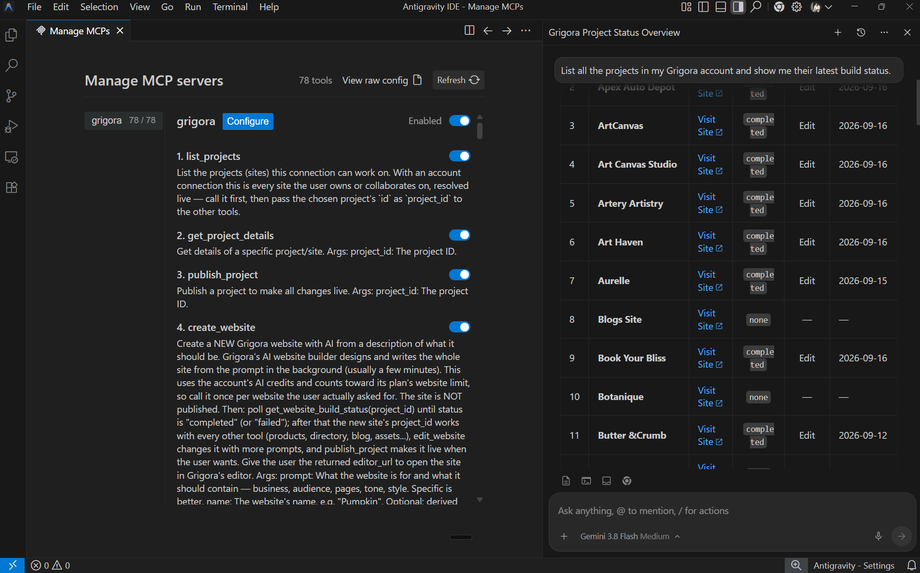Viewport: 920px width, 573px height.
Task: Click Edit for Aurelle row
Action: pos(807,280)
